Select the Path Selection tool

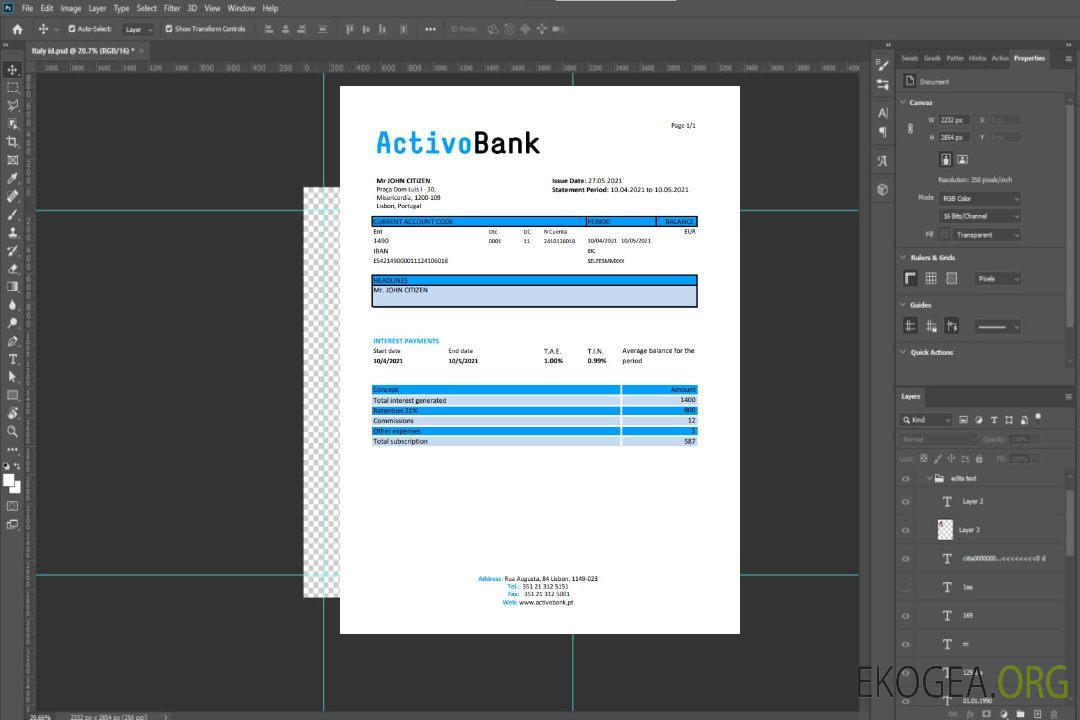12,377
